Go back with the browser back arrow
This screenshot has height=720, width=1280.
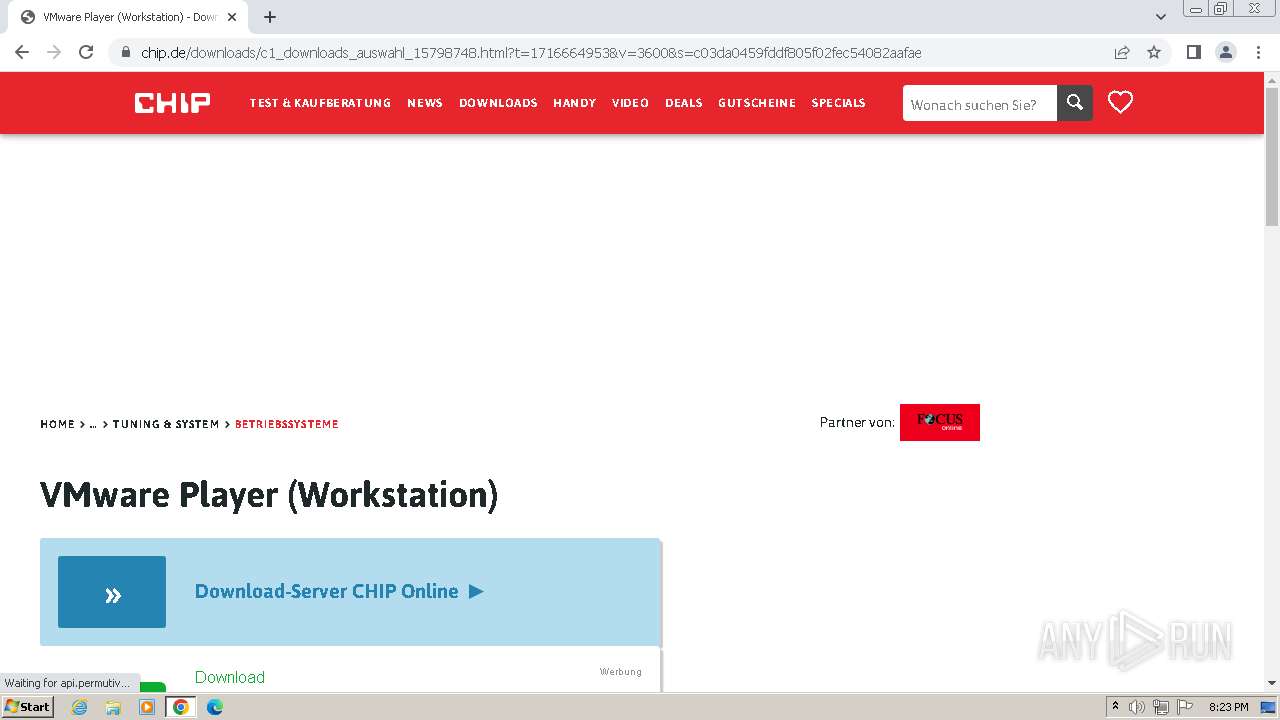coord(22,52)
